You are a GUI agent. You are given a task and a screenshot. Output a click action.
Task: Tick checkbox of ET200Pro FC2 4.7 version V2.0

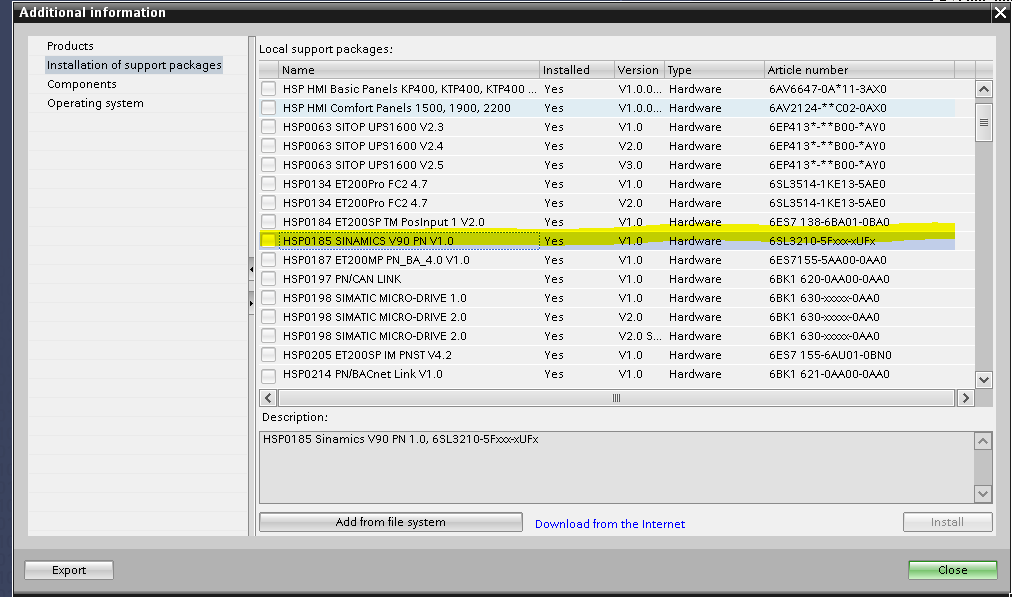[268, 203]
